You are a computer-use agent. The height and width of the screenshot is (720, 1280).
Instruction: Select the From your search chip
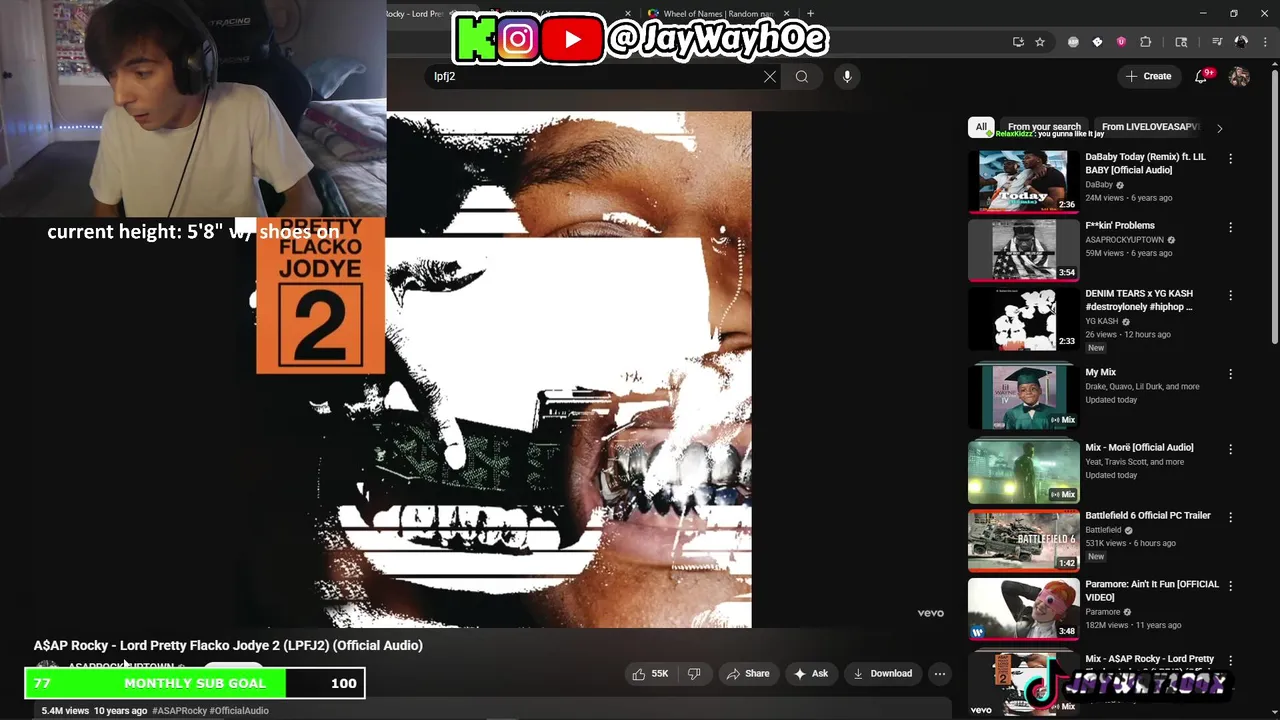[1044, 127]
